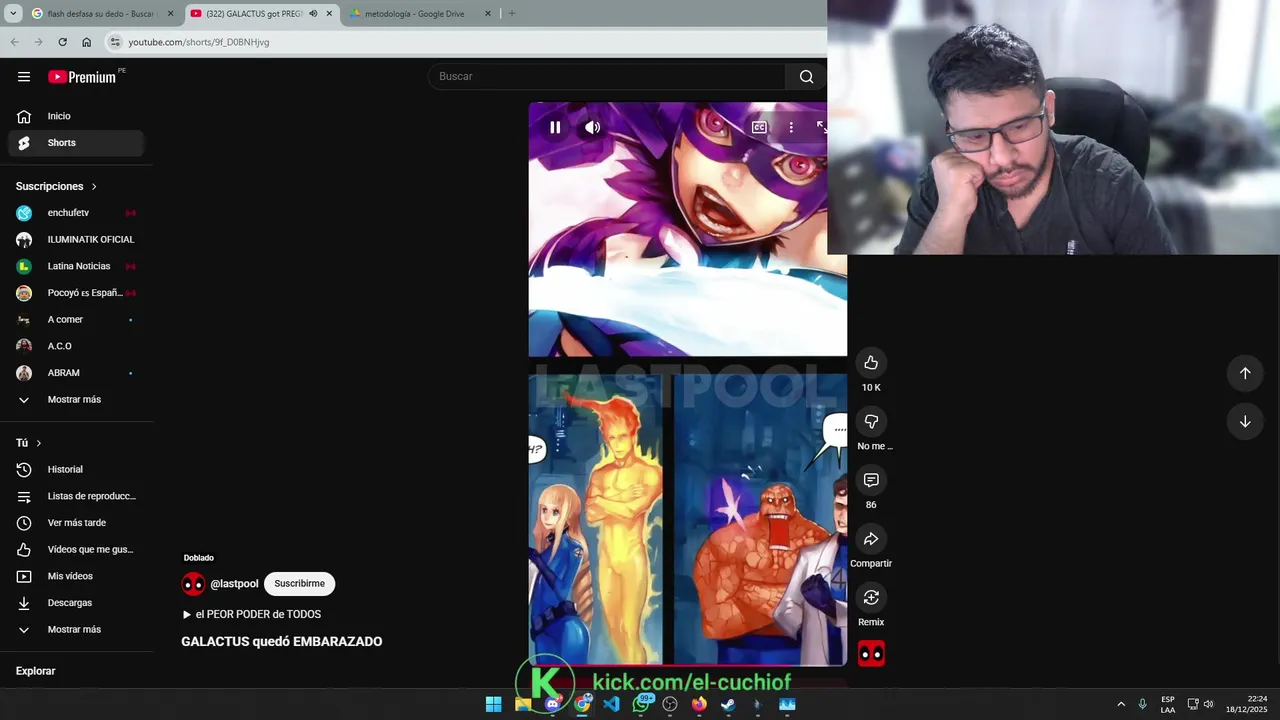The image size is (1280, 720).
Task: Open the Short's three-dot options menu
Action: click(791, 127)
